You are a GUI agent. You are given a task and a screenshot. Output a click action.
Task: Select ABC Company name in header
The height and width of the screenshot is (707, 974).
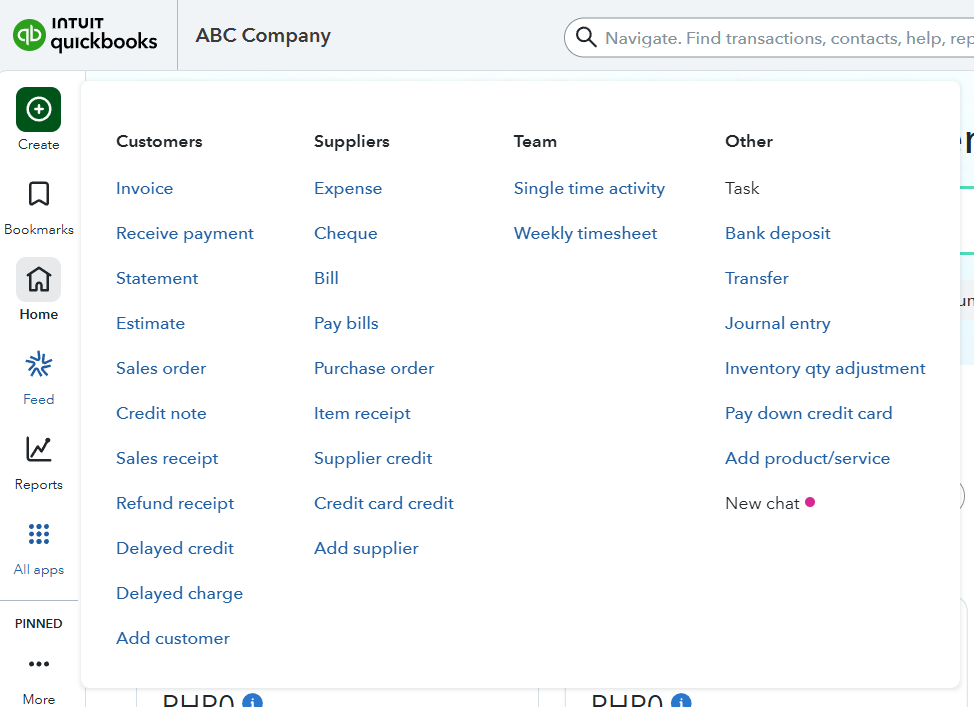point(263,35)
